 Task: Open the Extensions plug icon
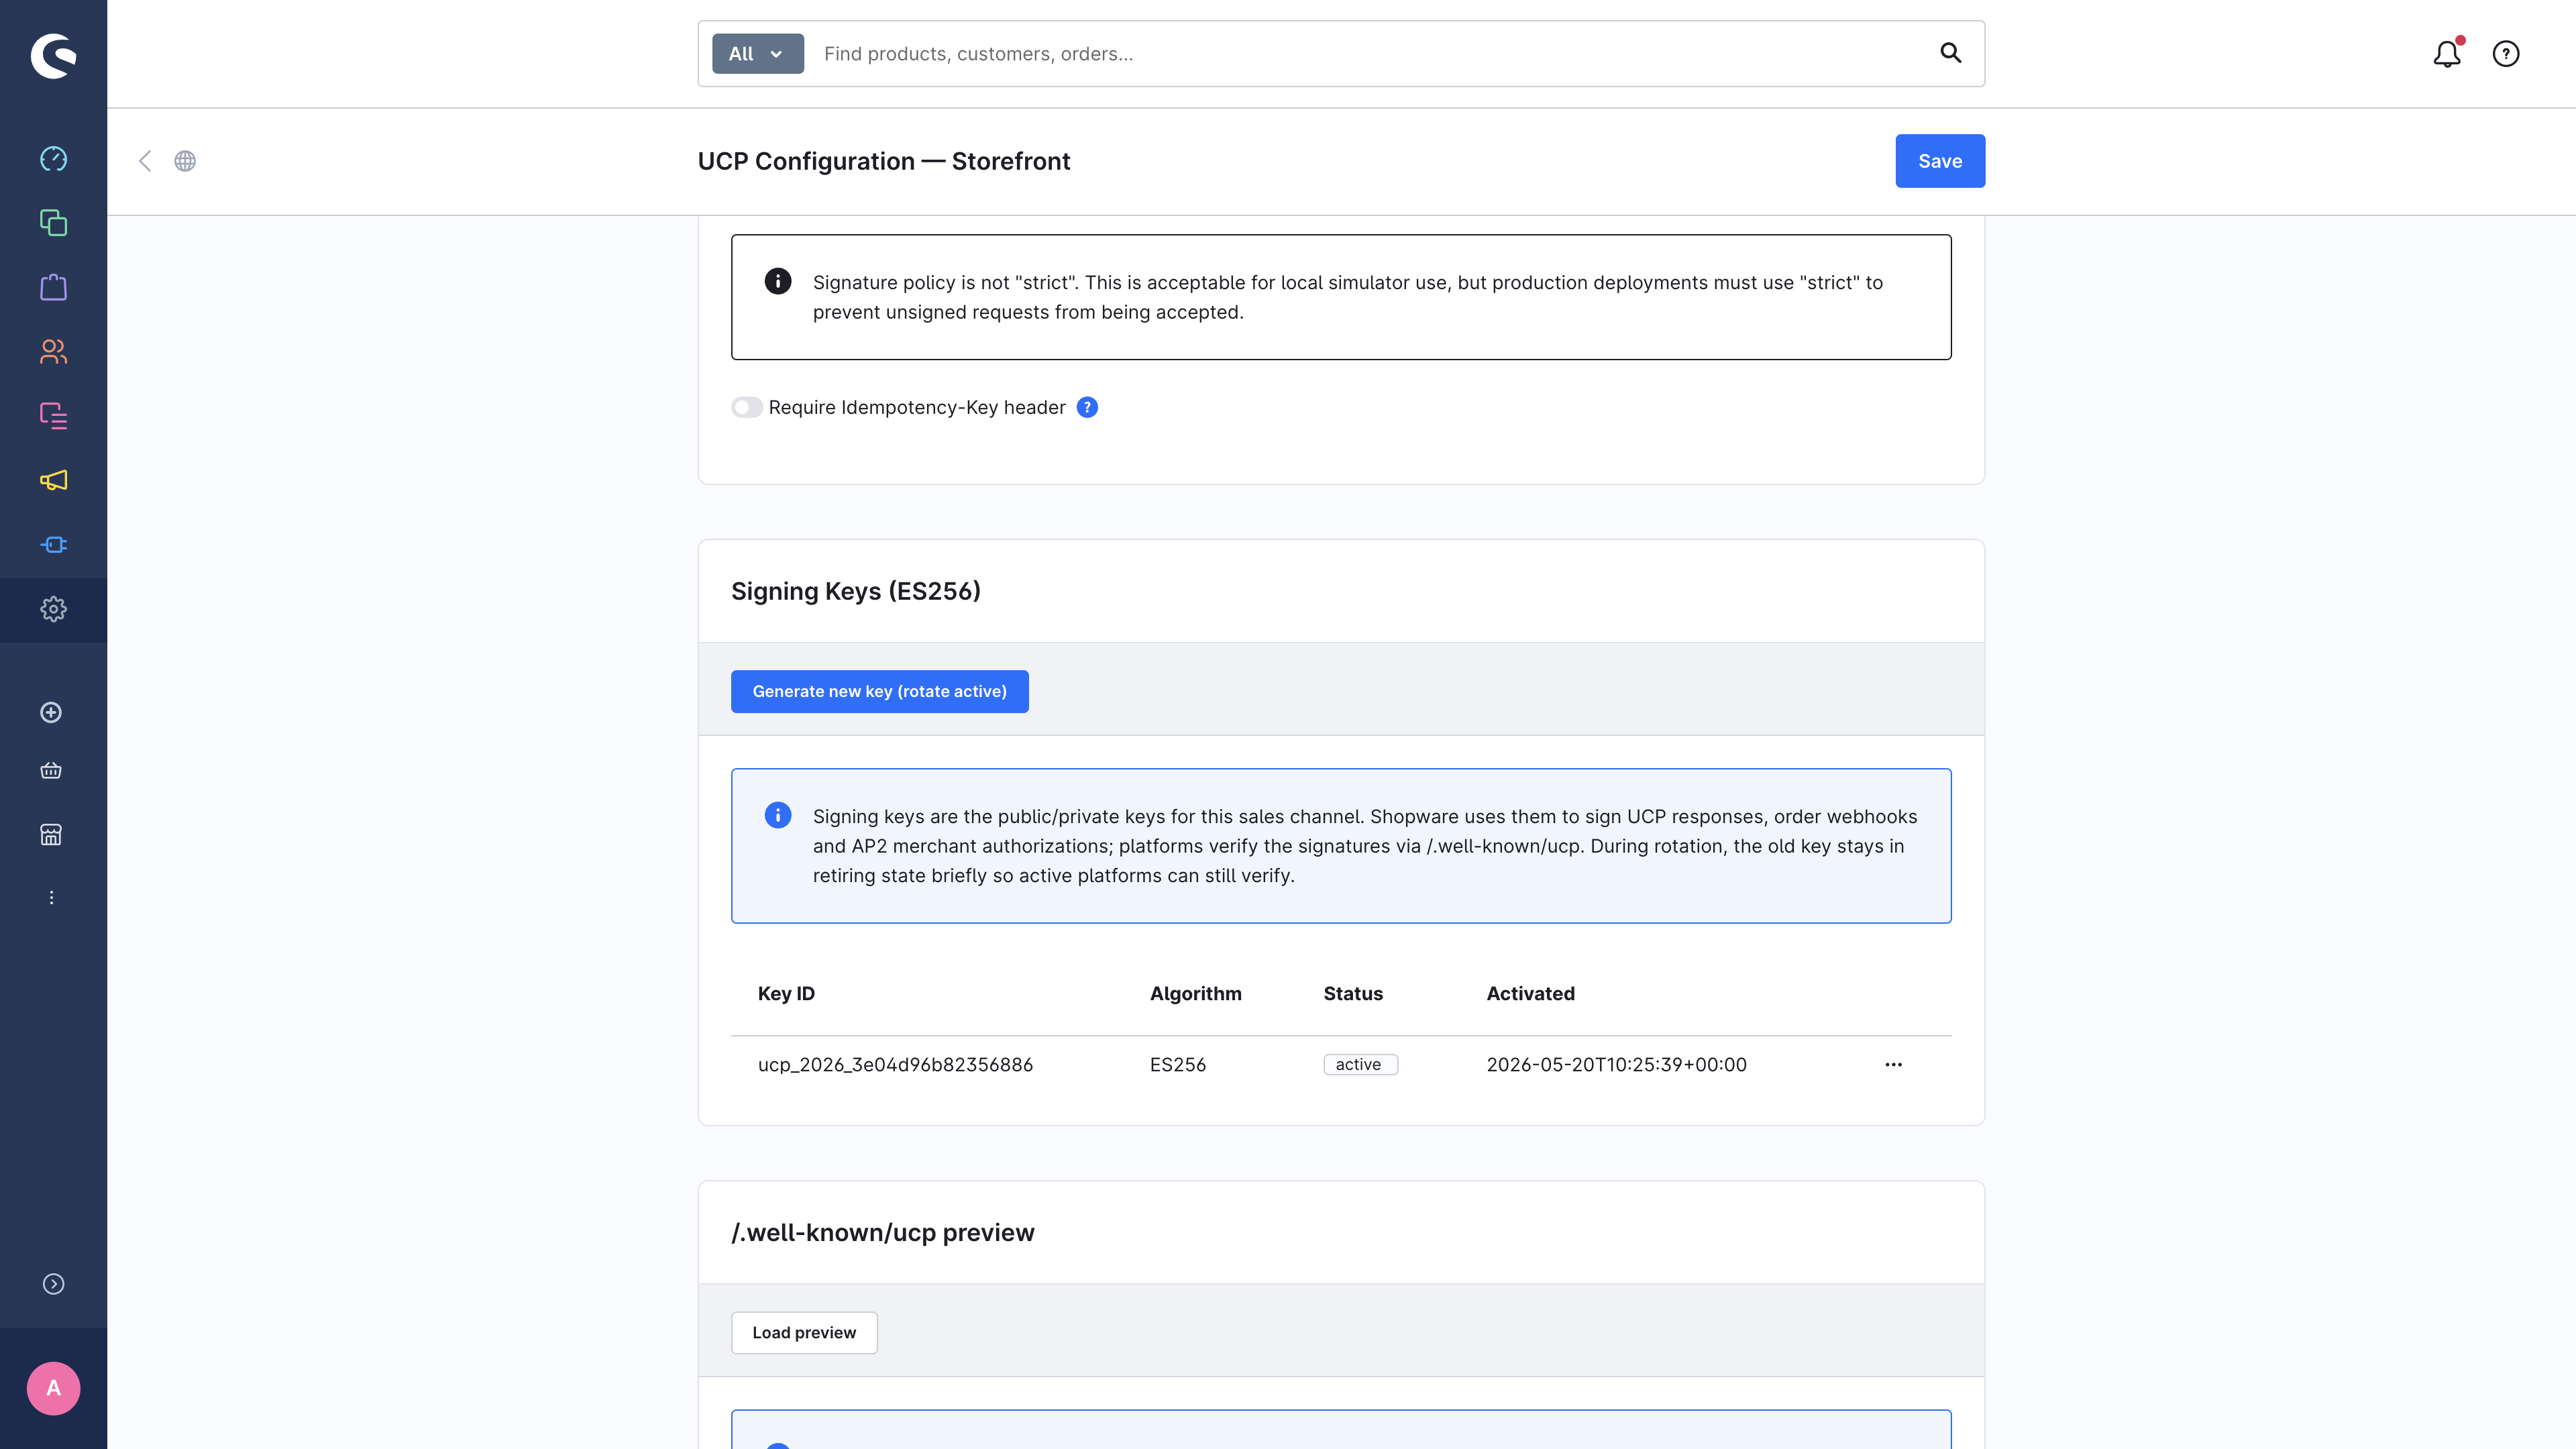point(53,545)
